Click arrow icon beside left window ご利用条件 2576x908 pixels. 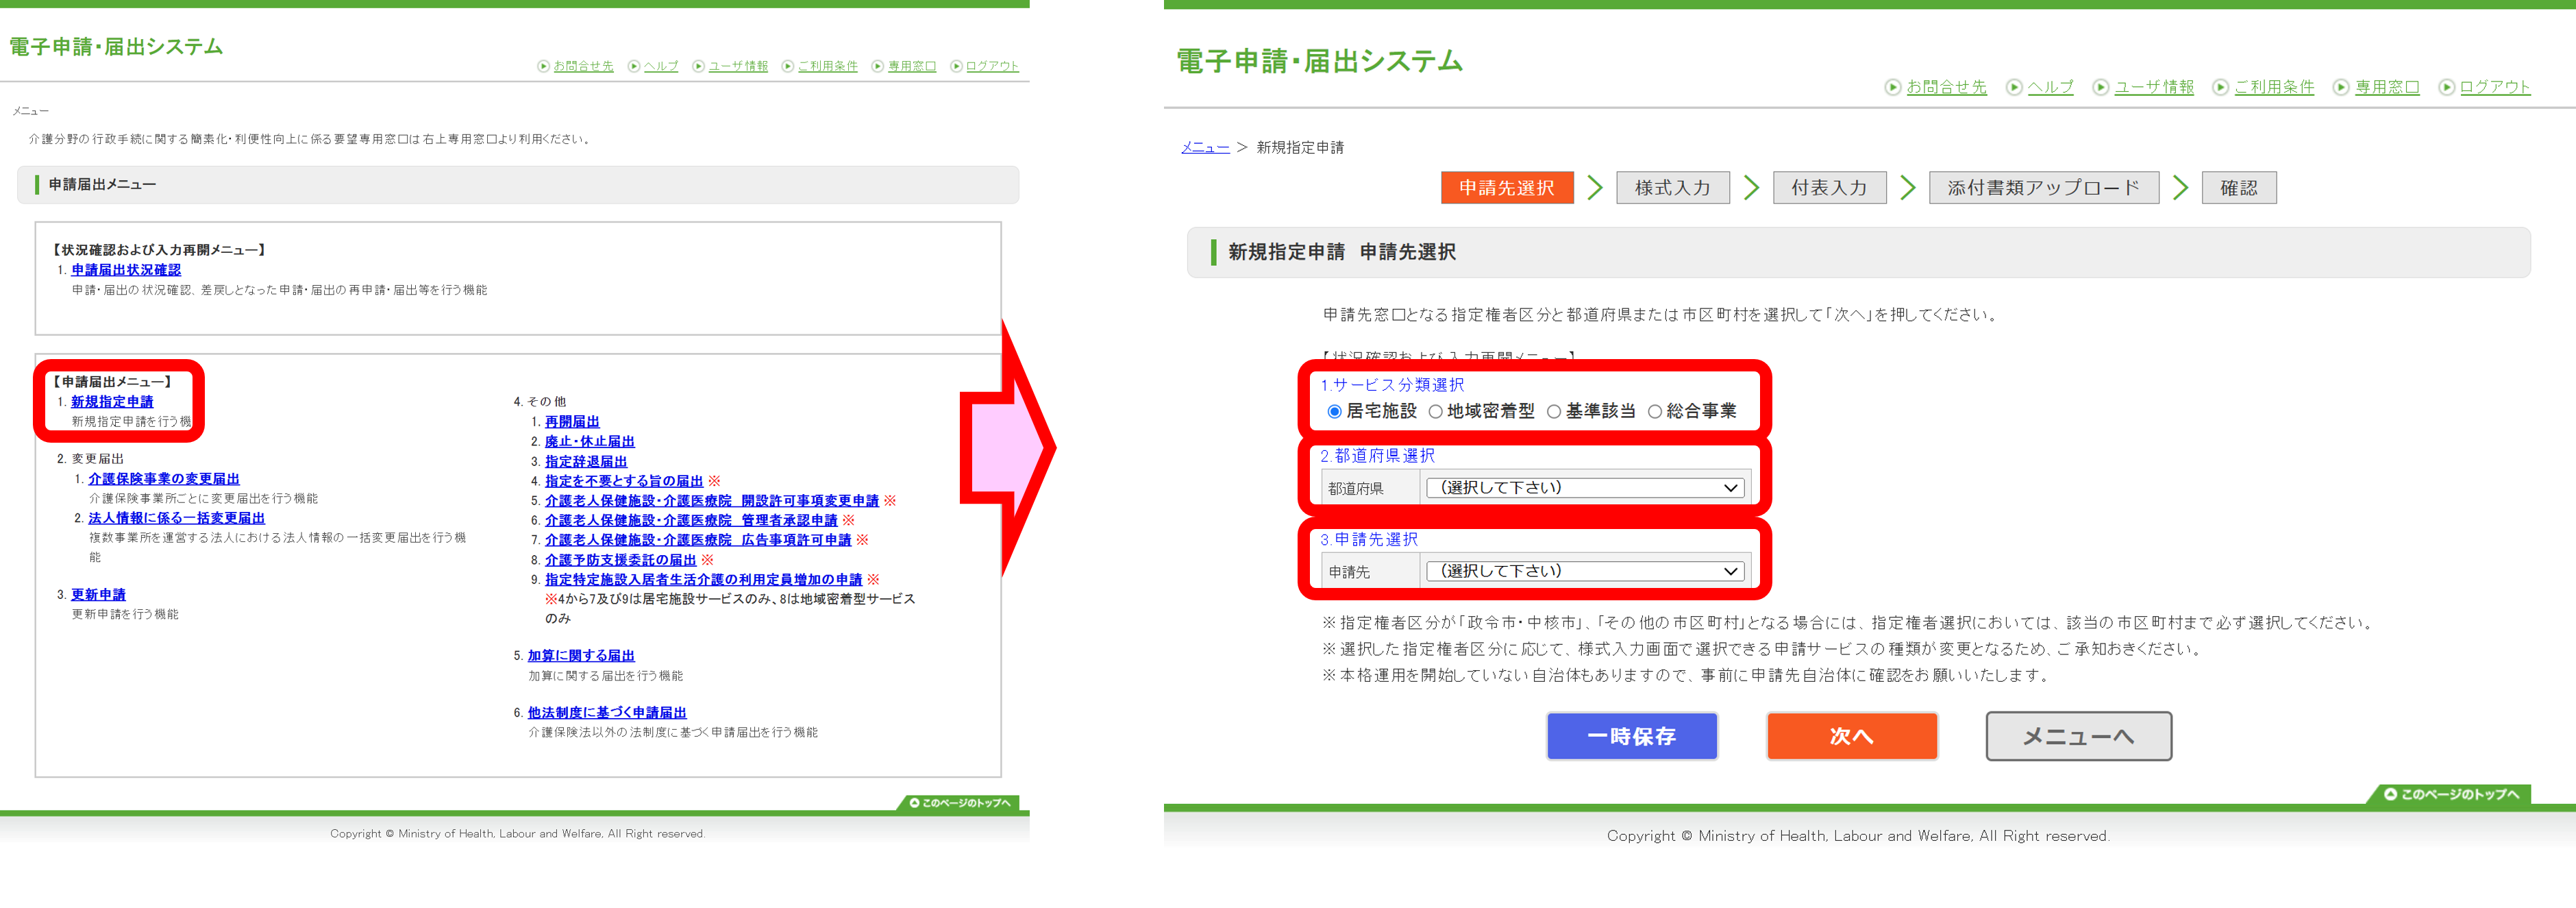coord(788,66)
